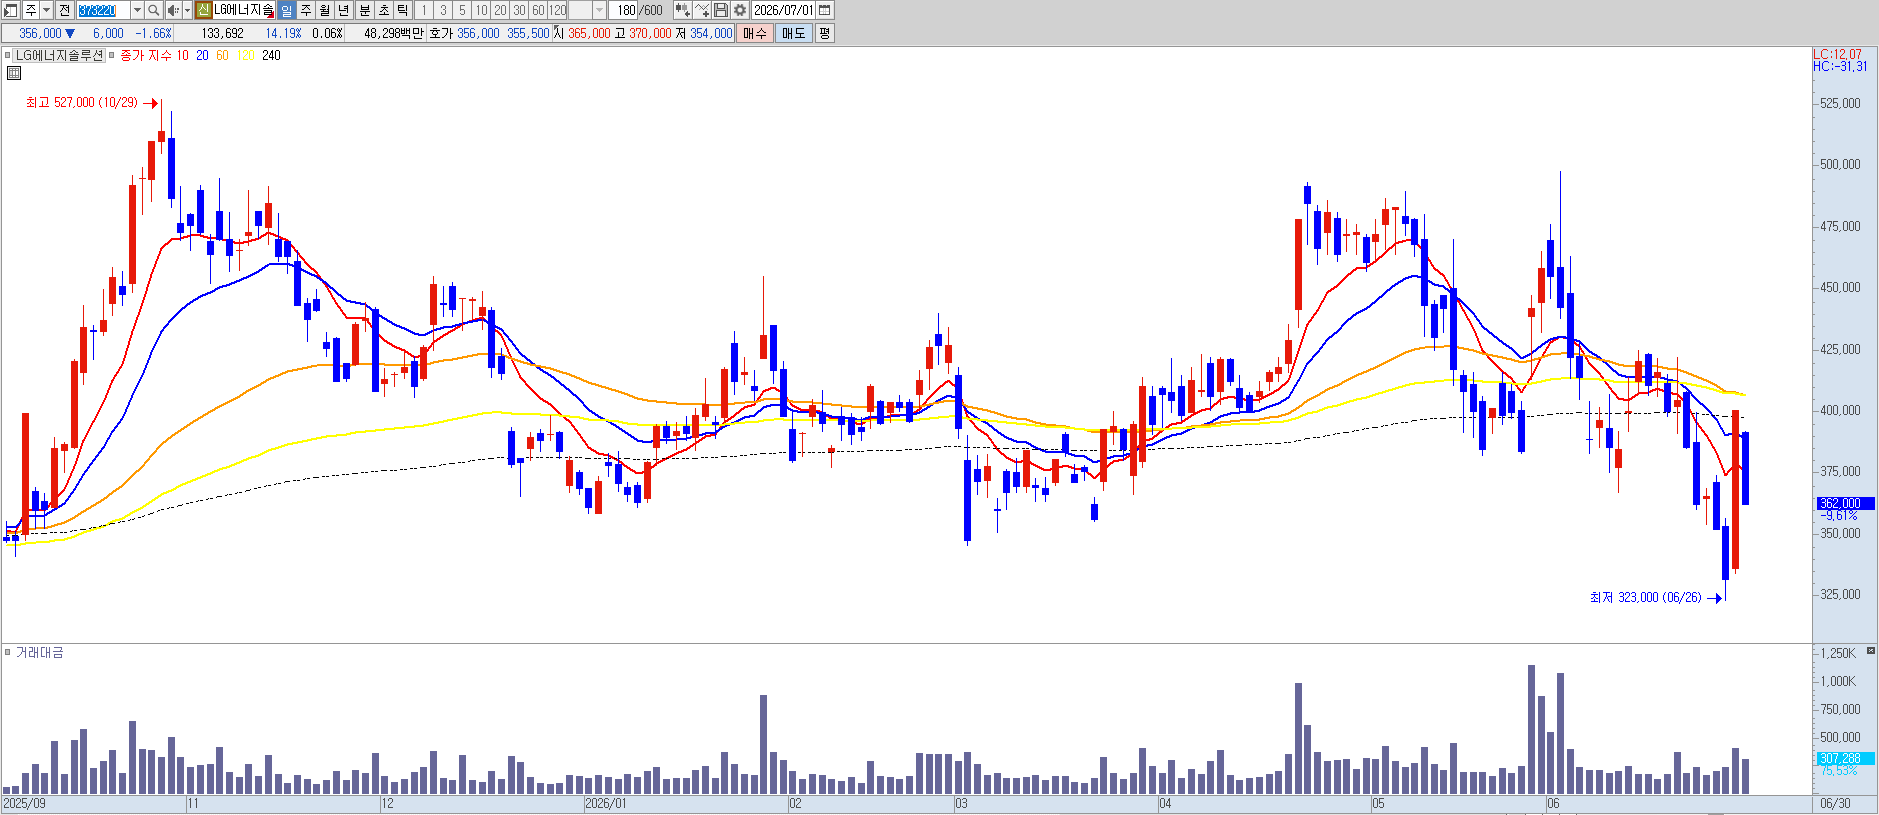Open the dropdown next to speaker icon
Screen dimensions: 1879x815
coord(187,10)
